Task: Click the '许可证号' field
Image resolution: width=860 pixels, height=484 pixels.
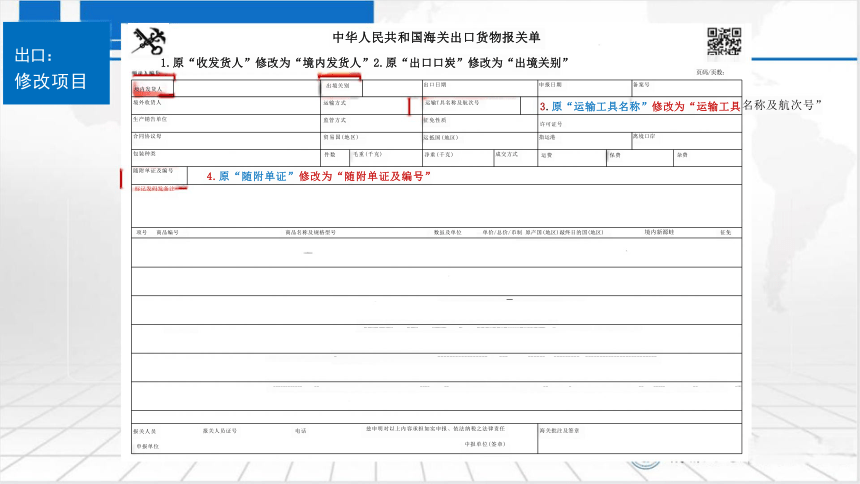Action: pos(640,123)
